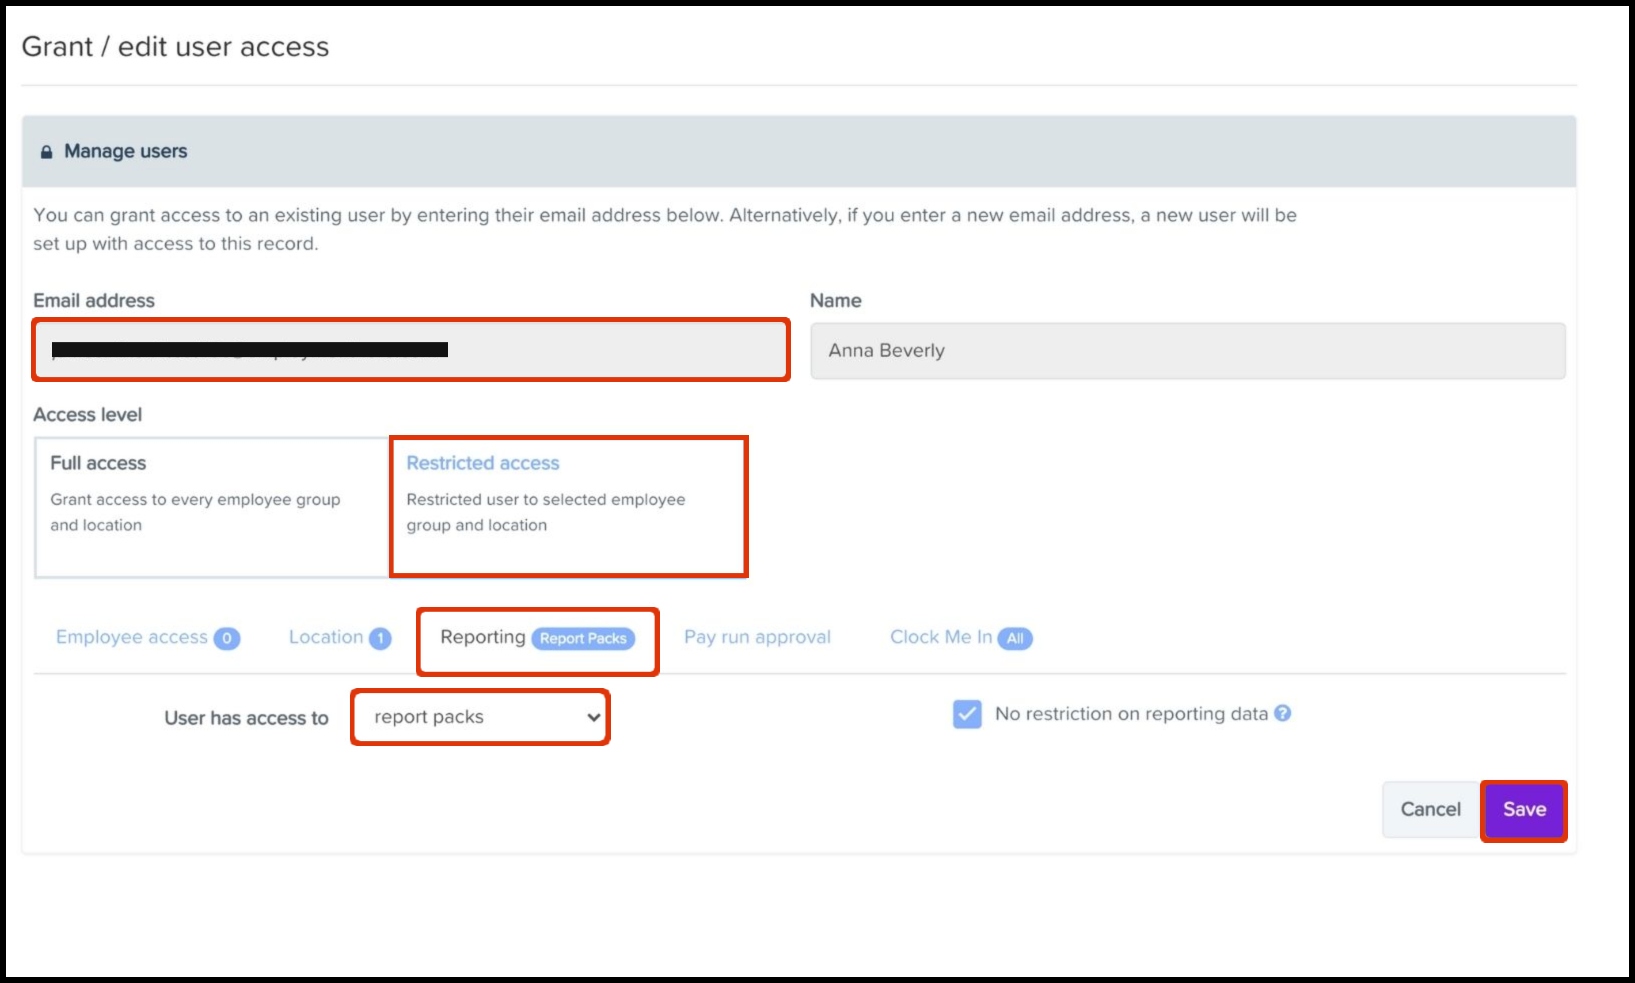Choose the Restricted access level option
Viewport: 1635px width, 983px height.
click(568, 507)
